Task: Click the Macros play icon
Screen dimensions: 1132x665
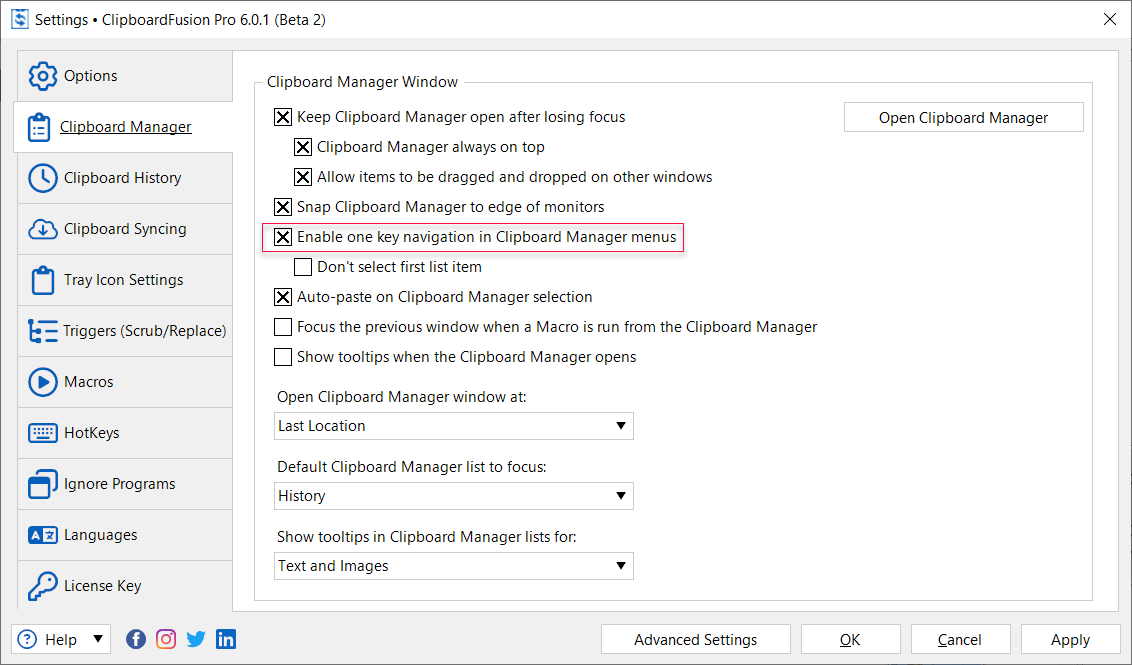Action: click(x=42, y=382)
